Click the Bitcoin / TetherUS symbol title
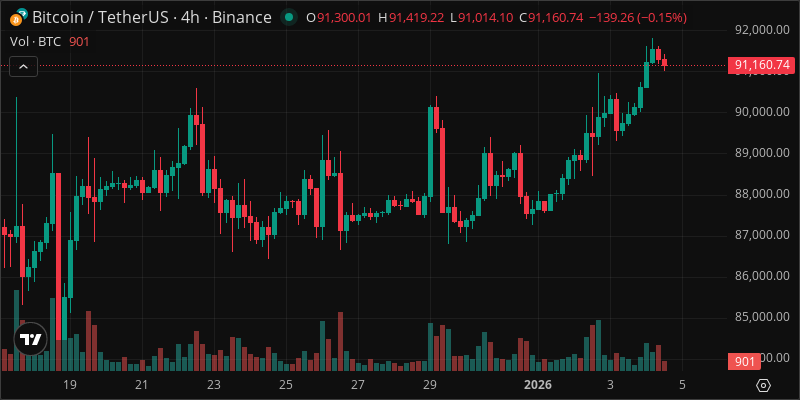 pyautogui.click(x=152, y=18)
